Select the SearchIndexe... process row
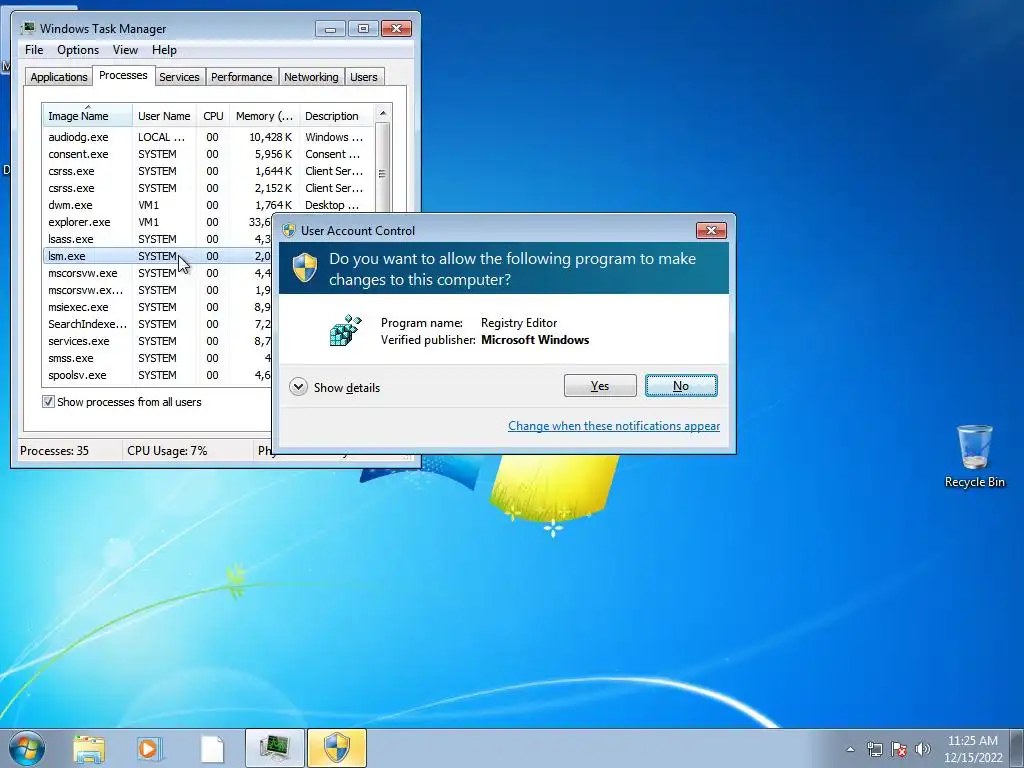Screen dimensions: 1024x768 point(157,324)
